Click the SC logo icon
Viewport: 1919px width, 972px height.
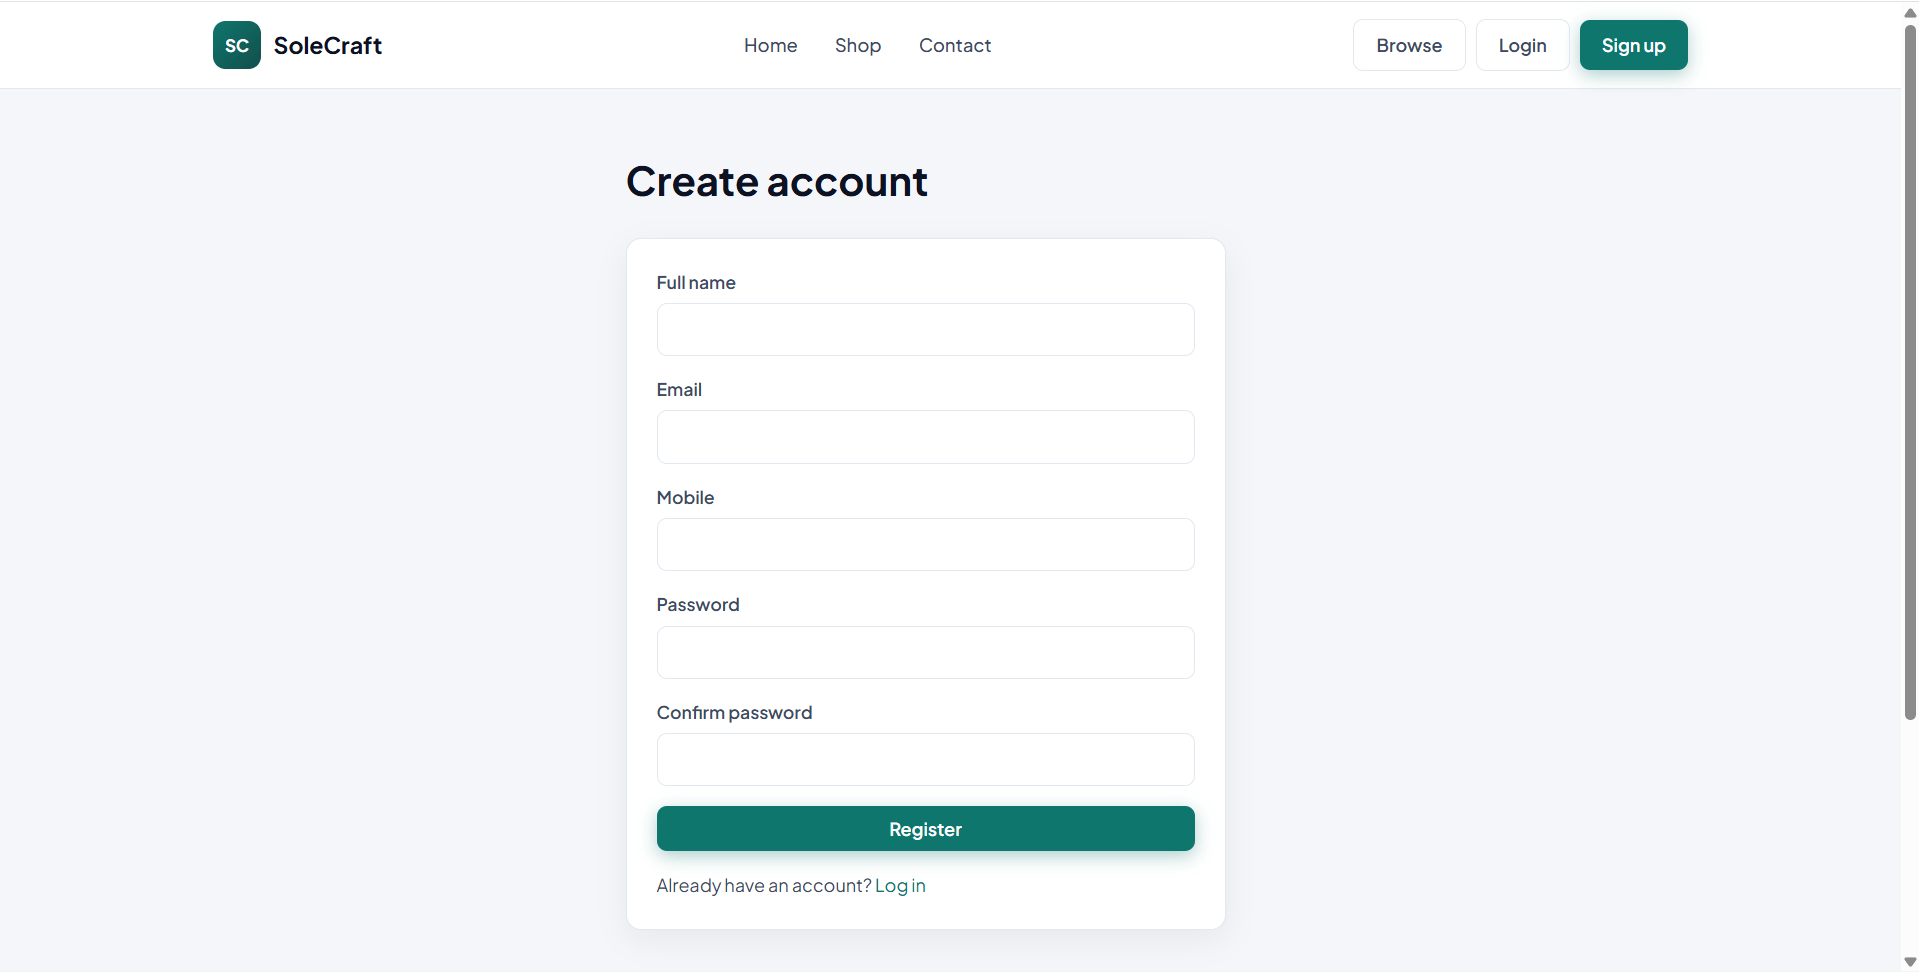(x=237, y=45)
